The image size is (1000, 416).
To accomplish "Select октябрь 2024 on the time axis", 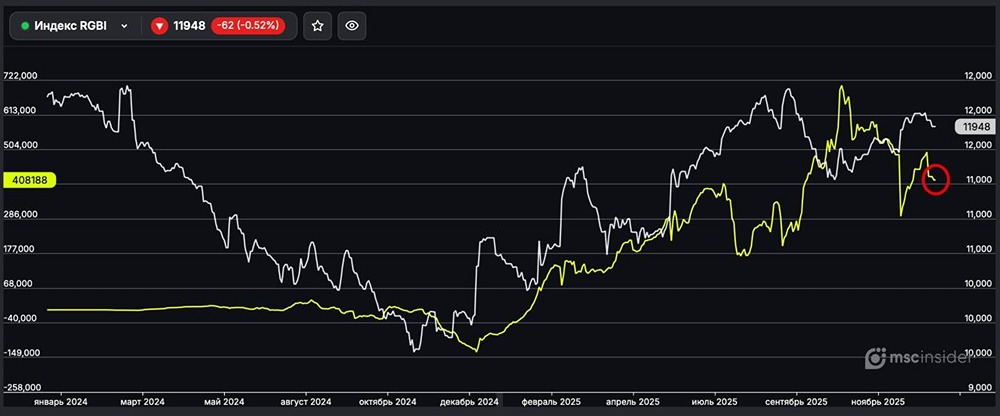I will pos(388,401).
